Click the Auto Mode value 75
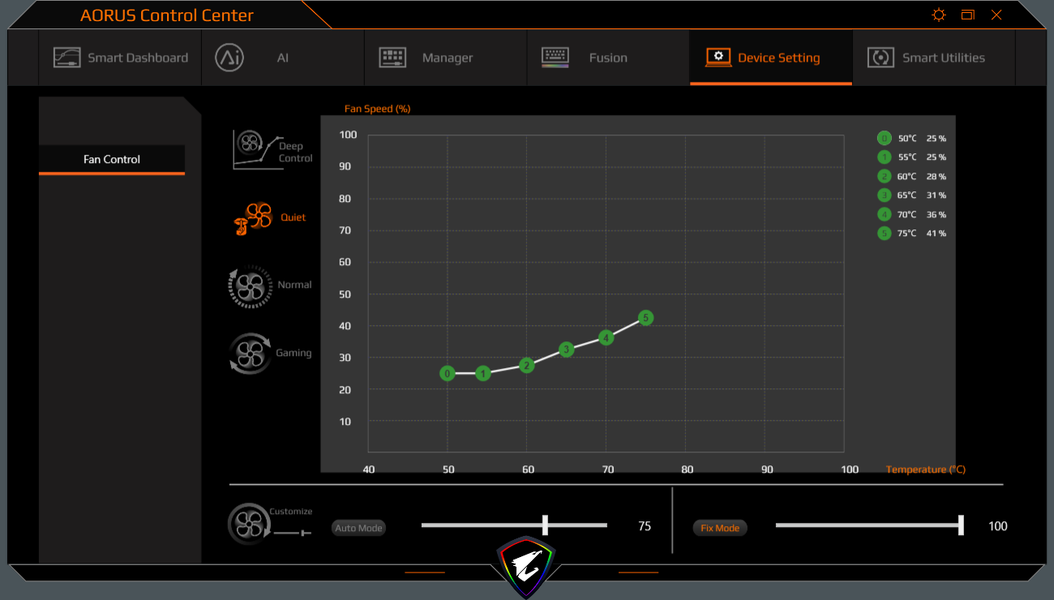1054x600 pixels. [x=644, y=526]
